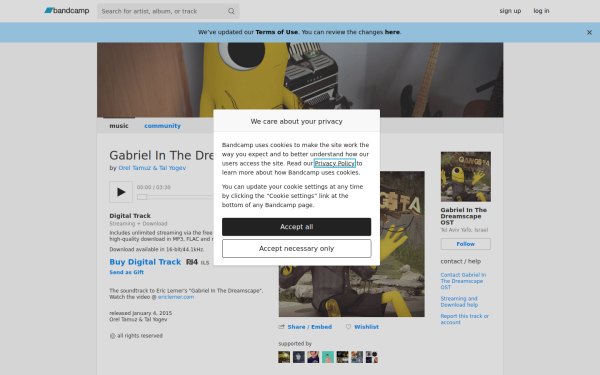Open the third supporter avatar
The image size is (600, 375).
[313, 357]
